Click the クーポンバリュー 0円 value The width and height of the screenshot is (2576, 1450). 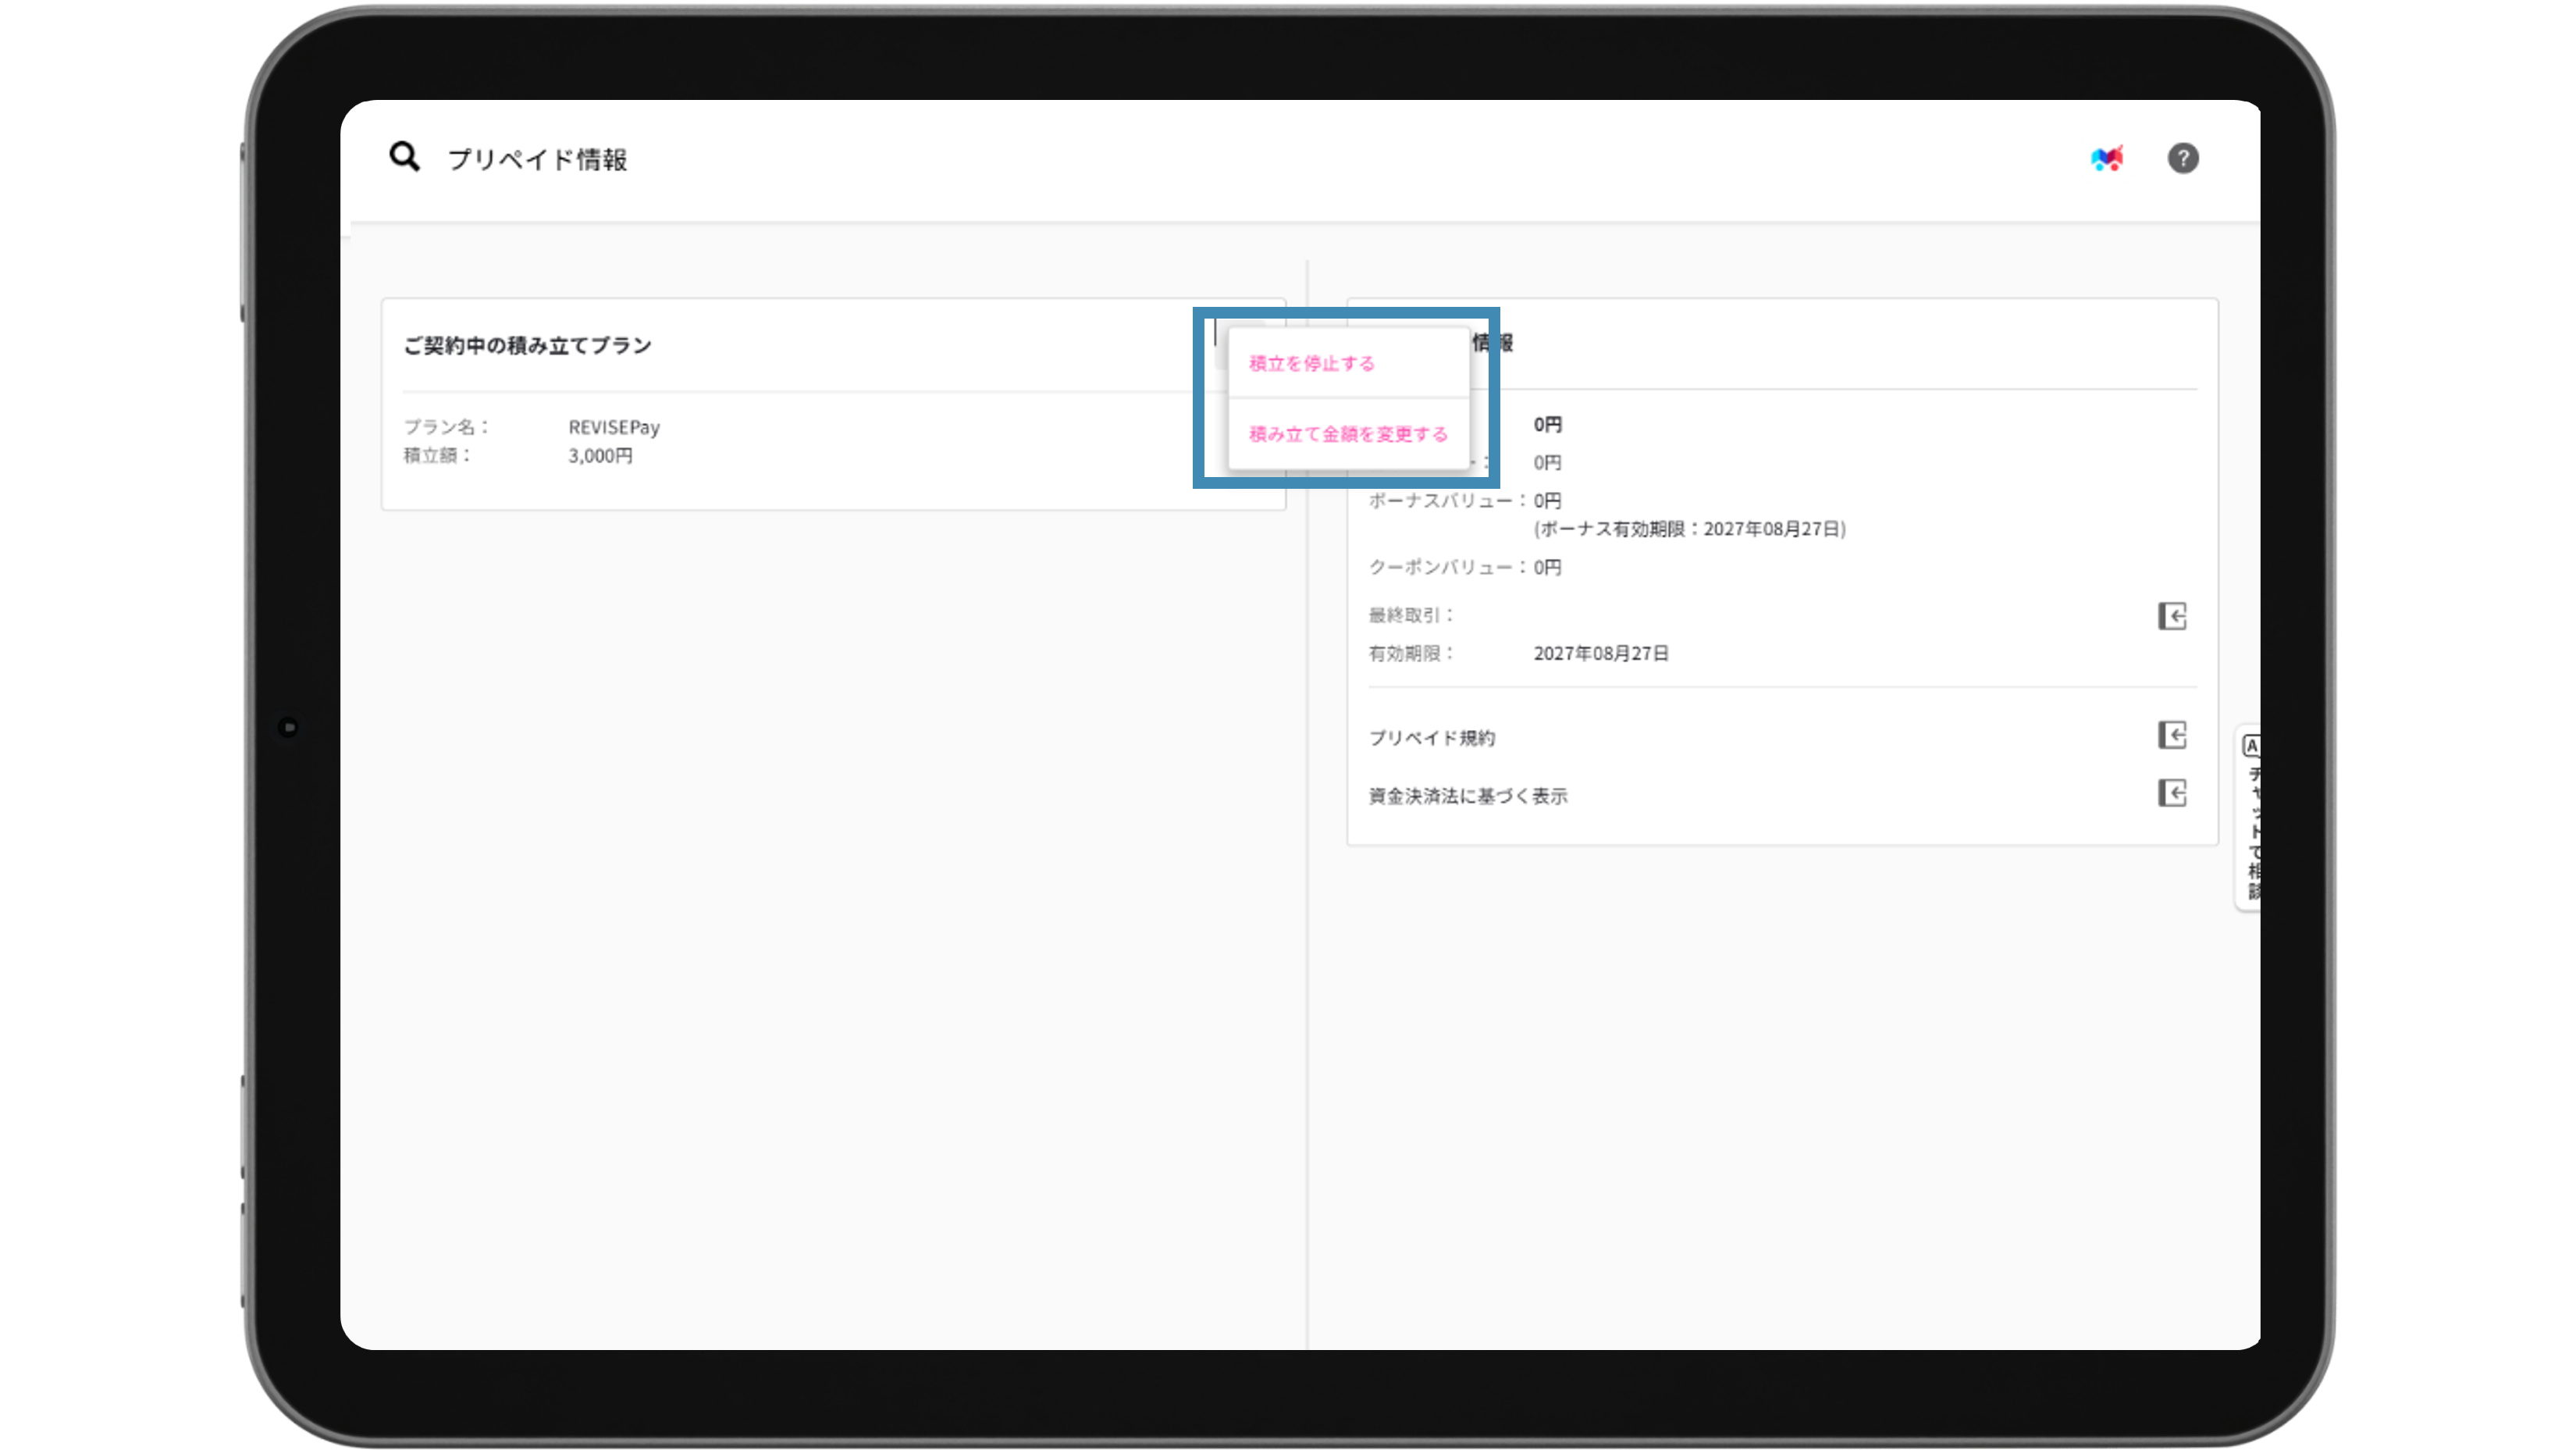1547,568
